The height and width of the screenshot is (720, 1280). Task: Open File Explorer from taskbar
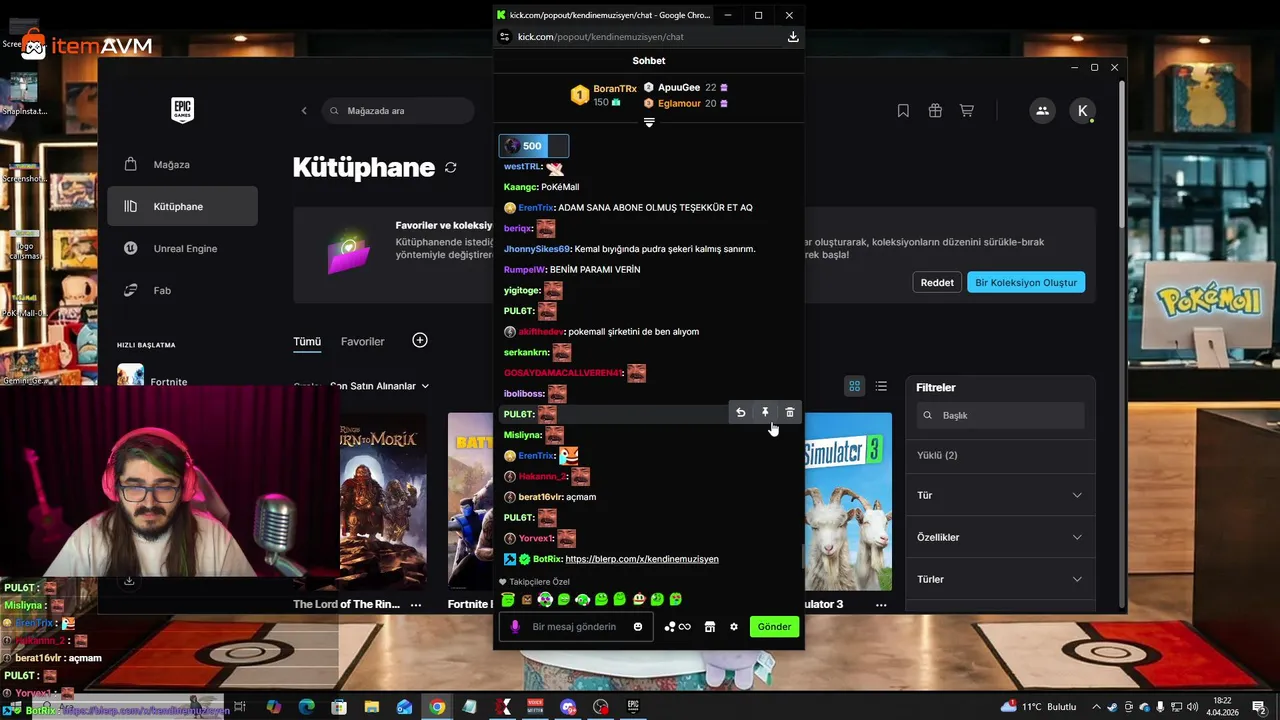coord(372,707)
